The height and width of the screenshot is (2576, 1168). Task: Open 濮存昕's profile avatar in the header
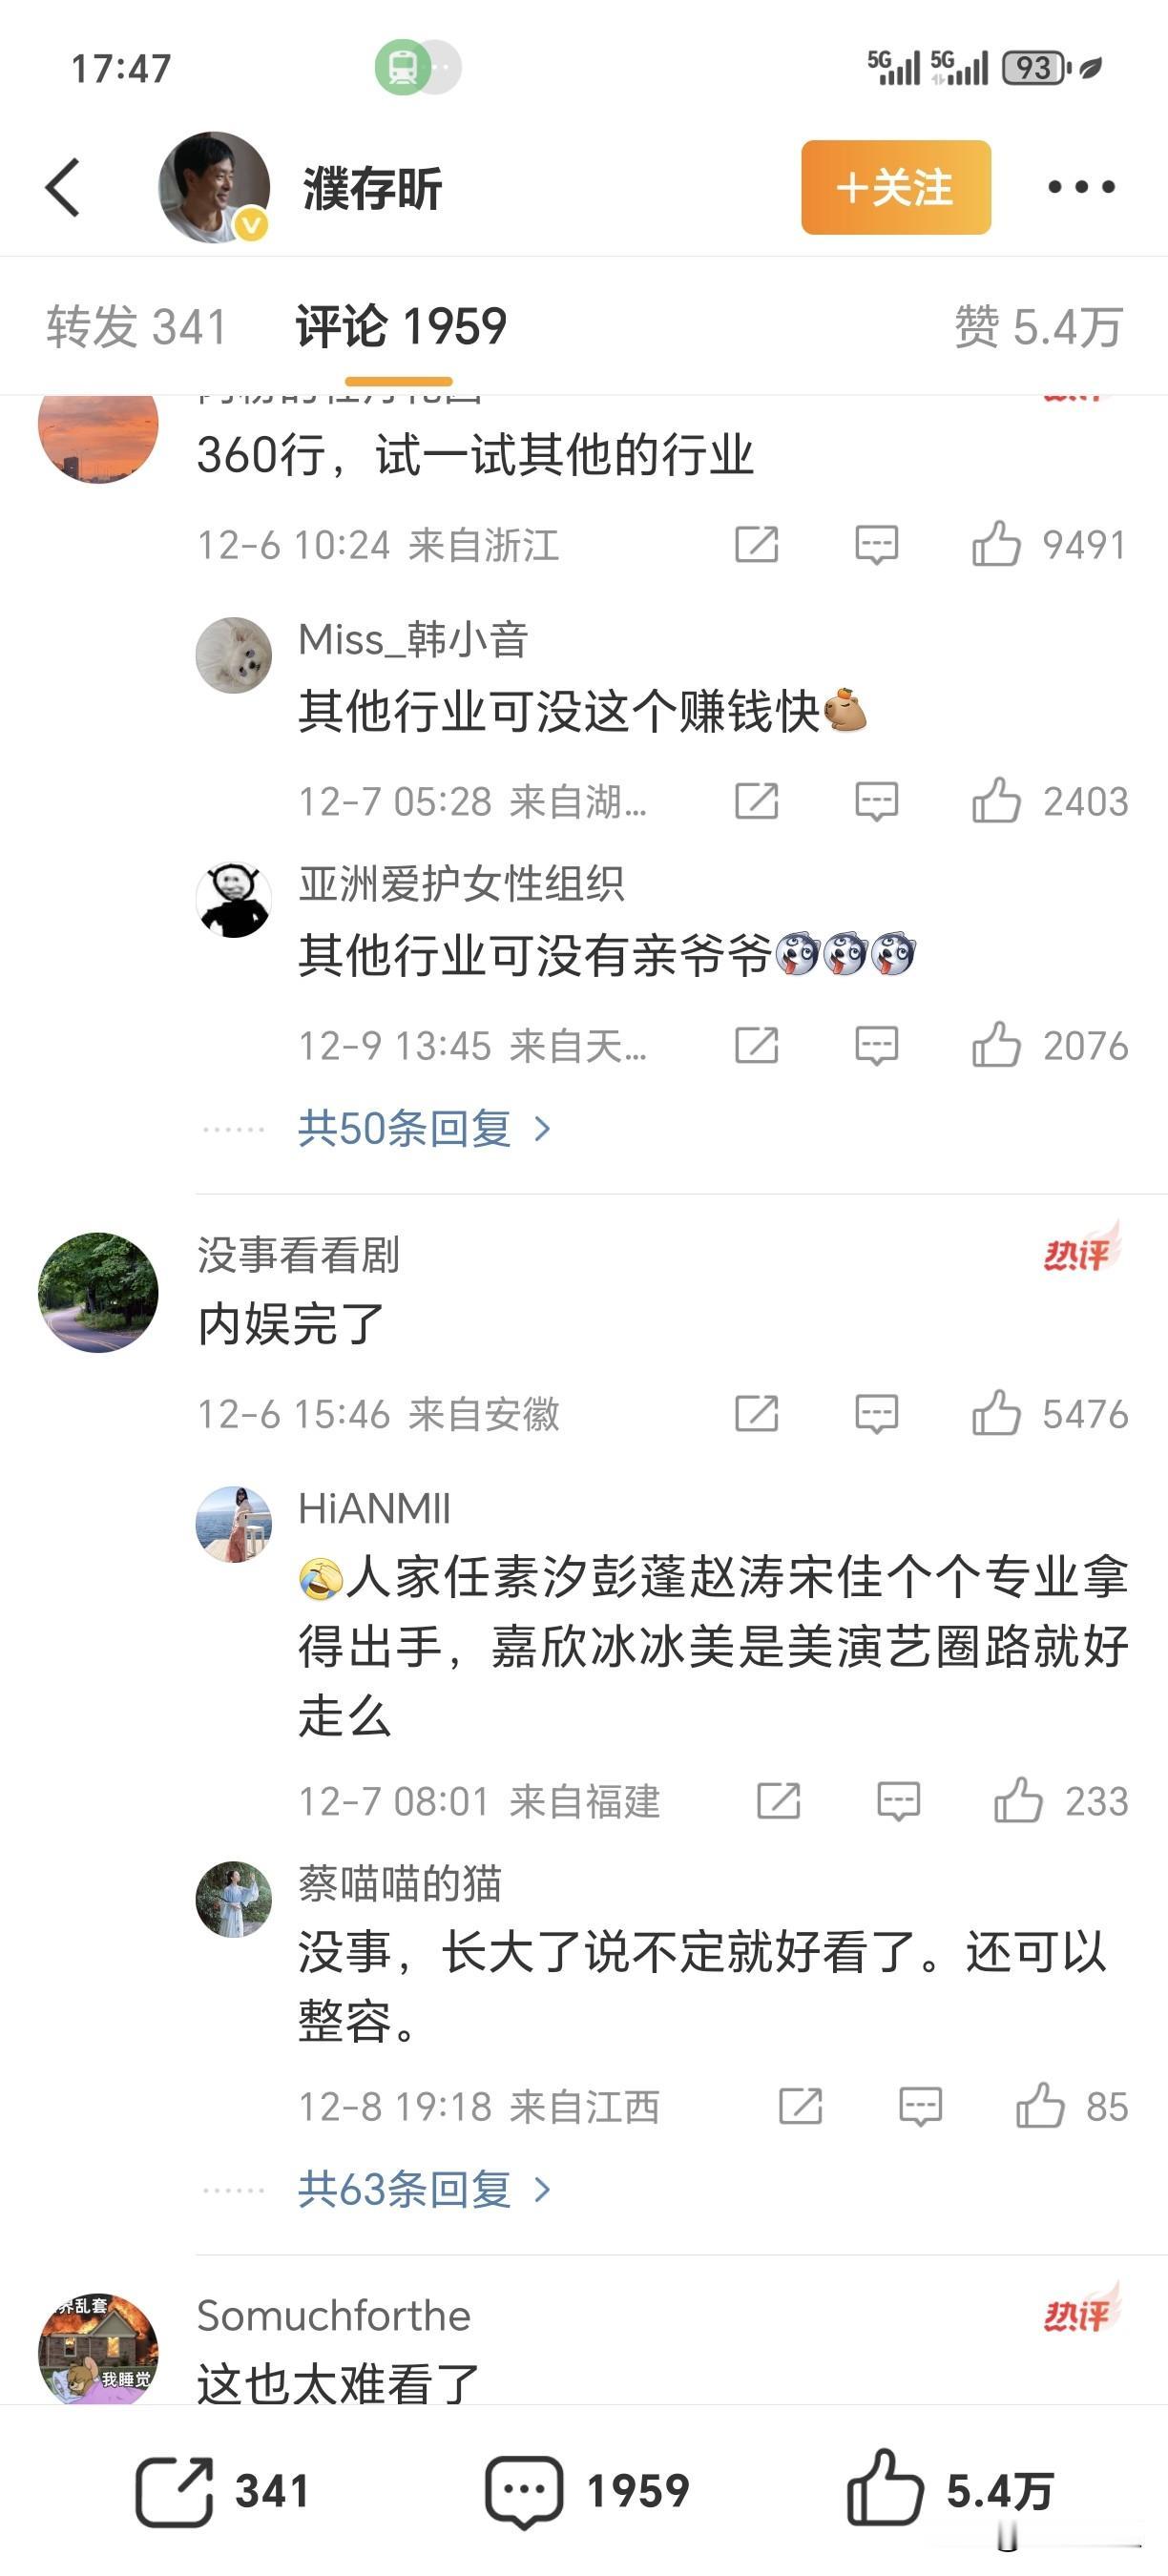coord(214,187)
